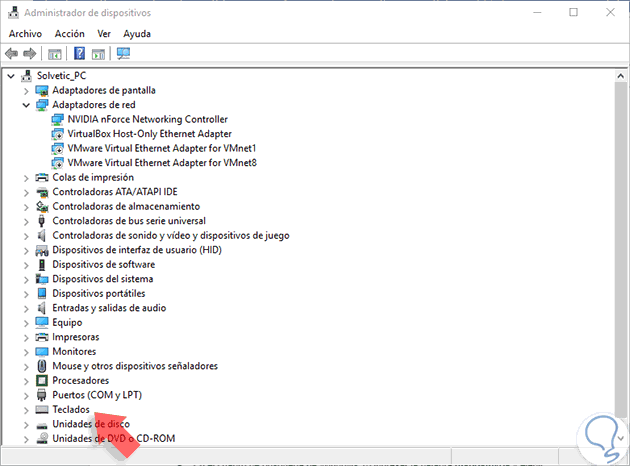Expand Entradas y salidas de audio chevron
630x466 pixels.
(26, 309)
